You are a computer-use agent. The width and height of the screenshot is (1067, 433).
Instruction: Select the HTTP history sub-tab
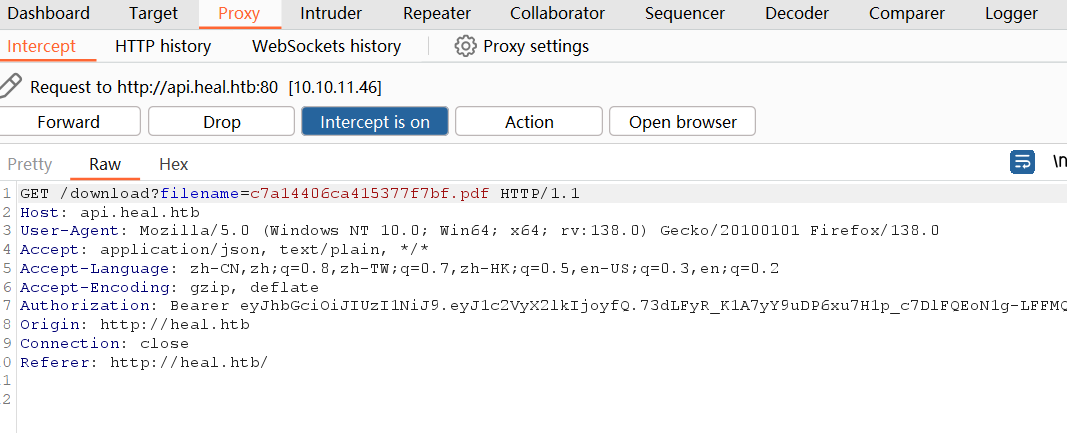[x=163, y=46]
